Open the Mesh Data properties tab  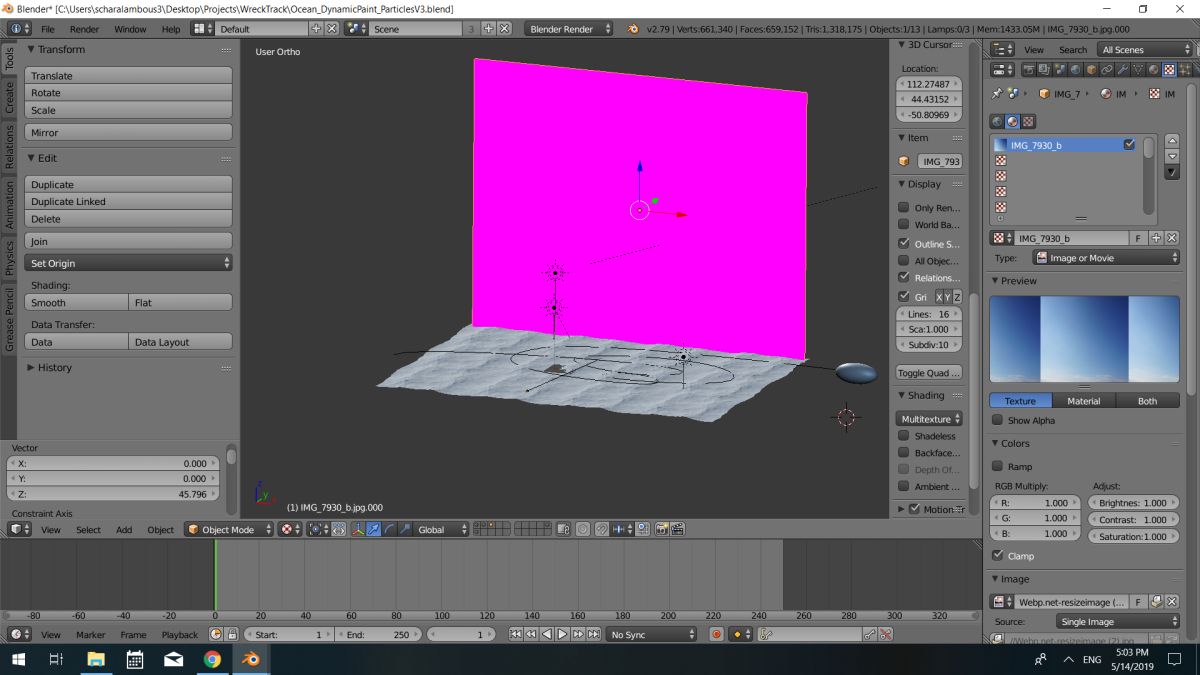1138,69
